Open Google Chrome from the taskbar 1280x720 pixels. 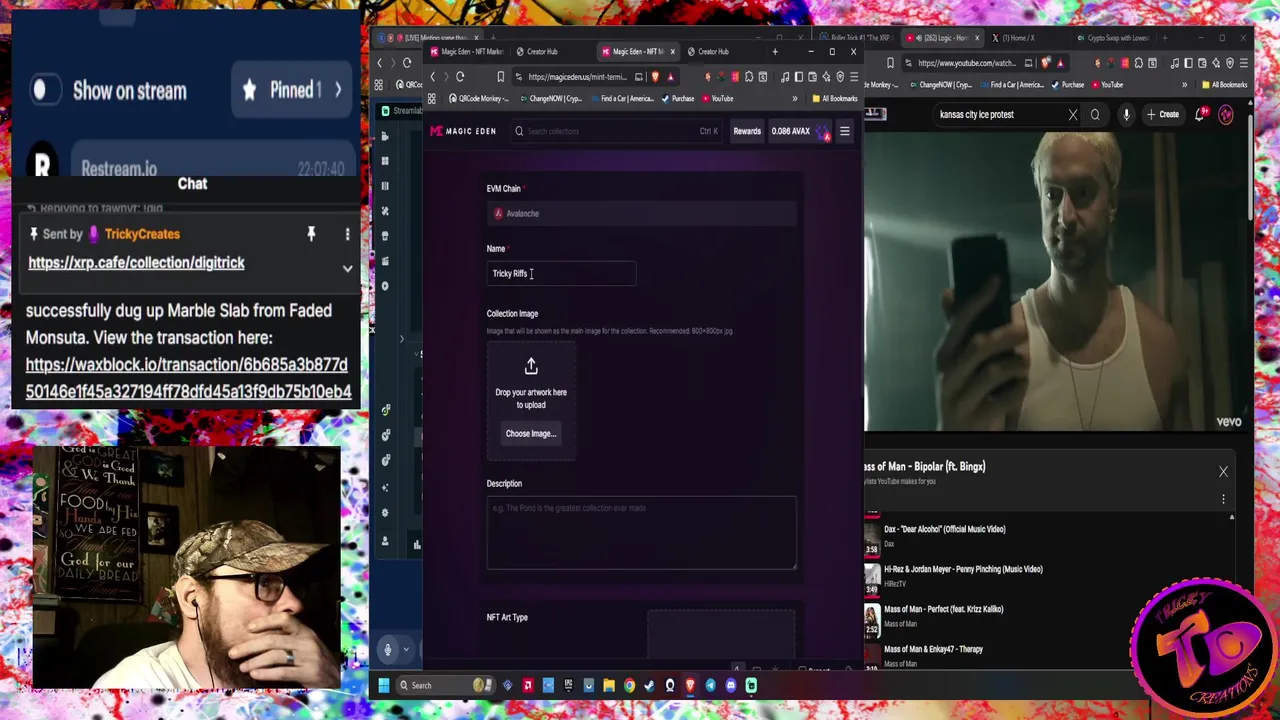(629, 685)
